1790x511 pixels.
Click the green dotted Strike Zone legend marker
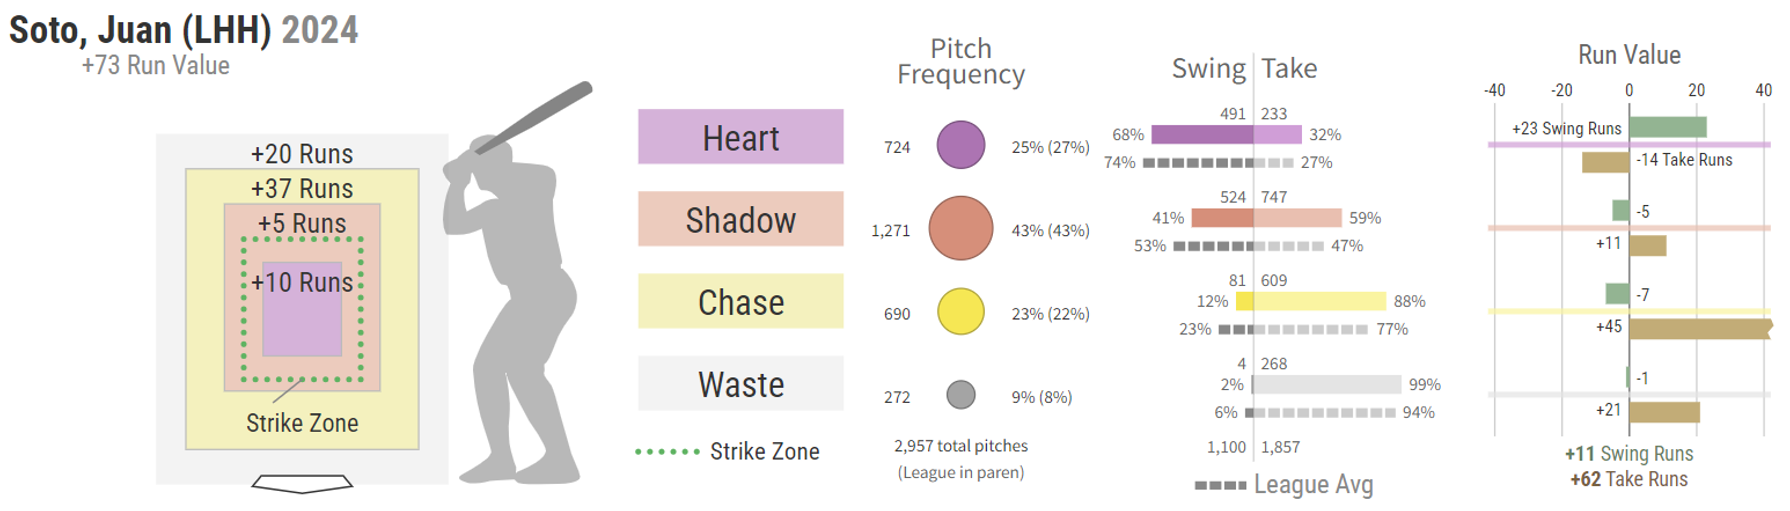pos(668,452)
